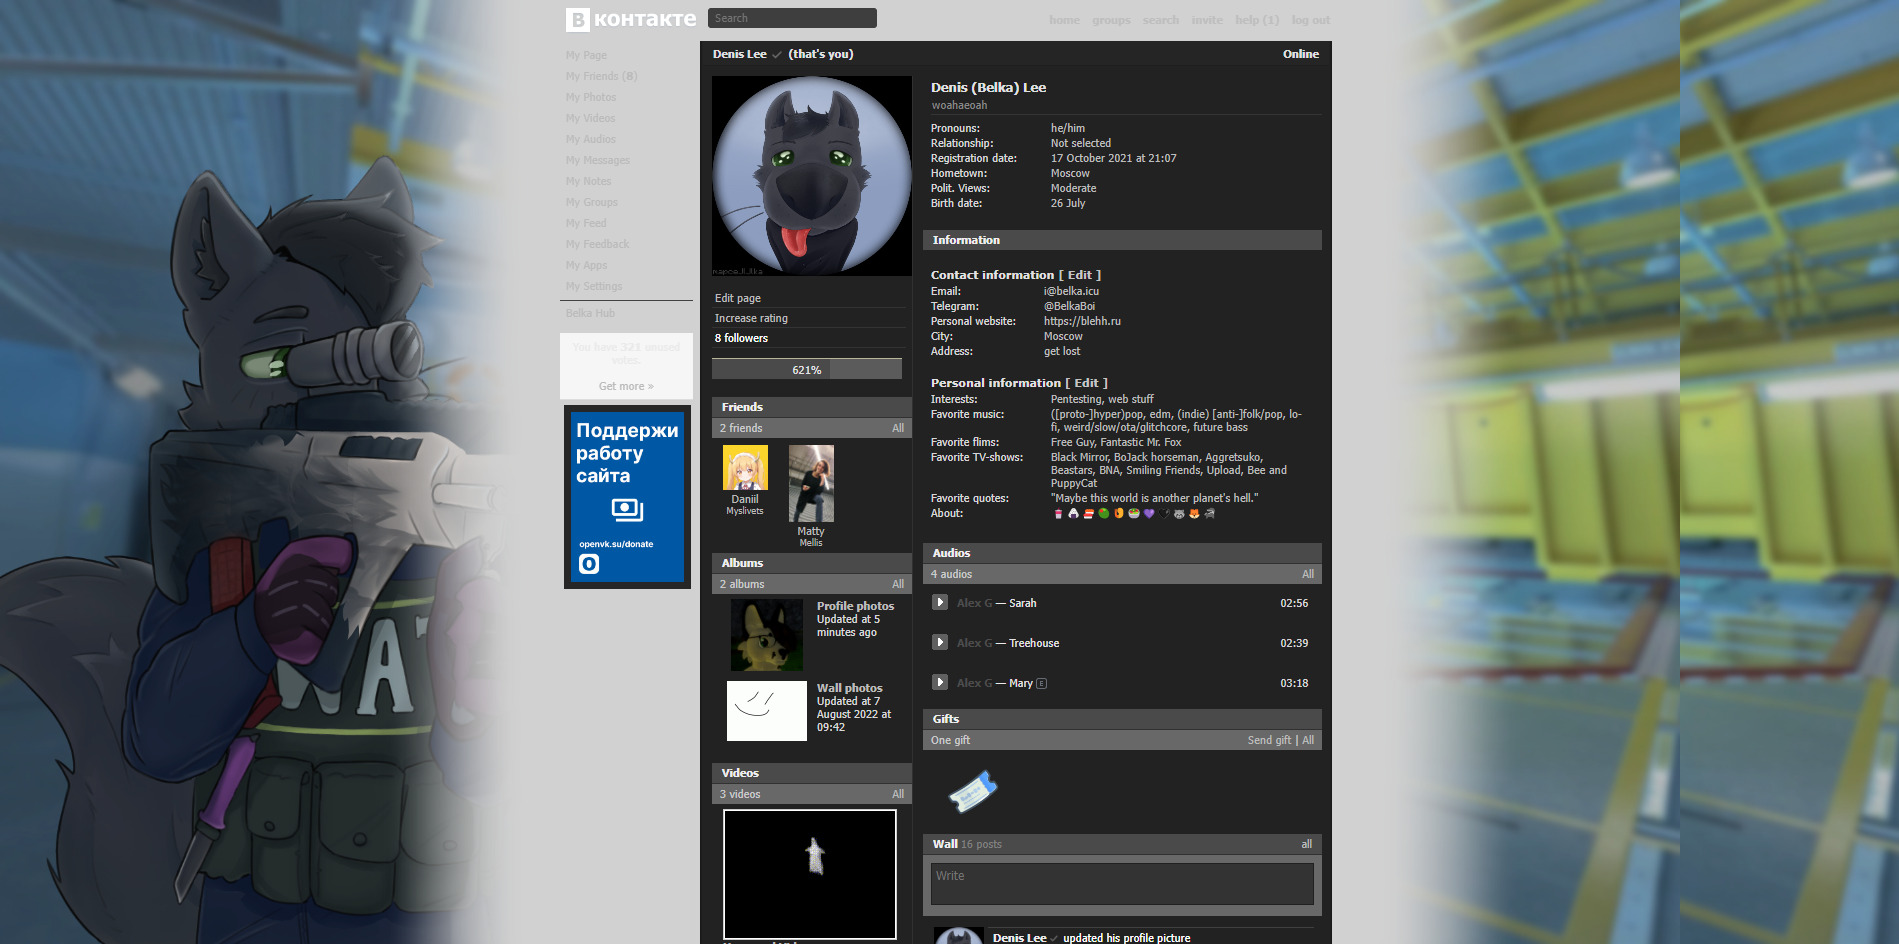Show all audios via All link
Screen dimensions: 1899x944
pos(1308,574)
